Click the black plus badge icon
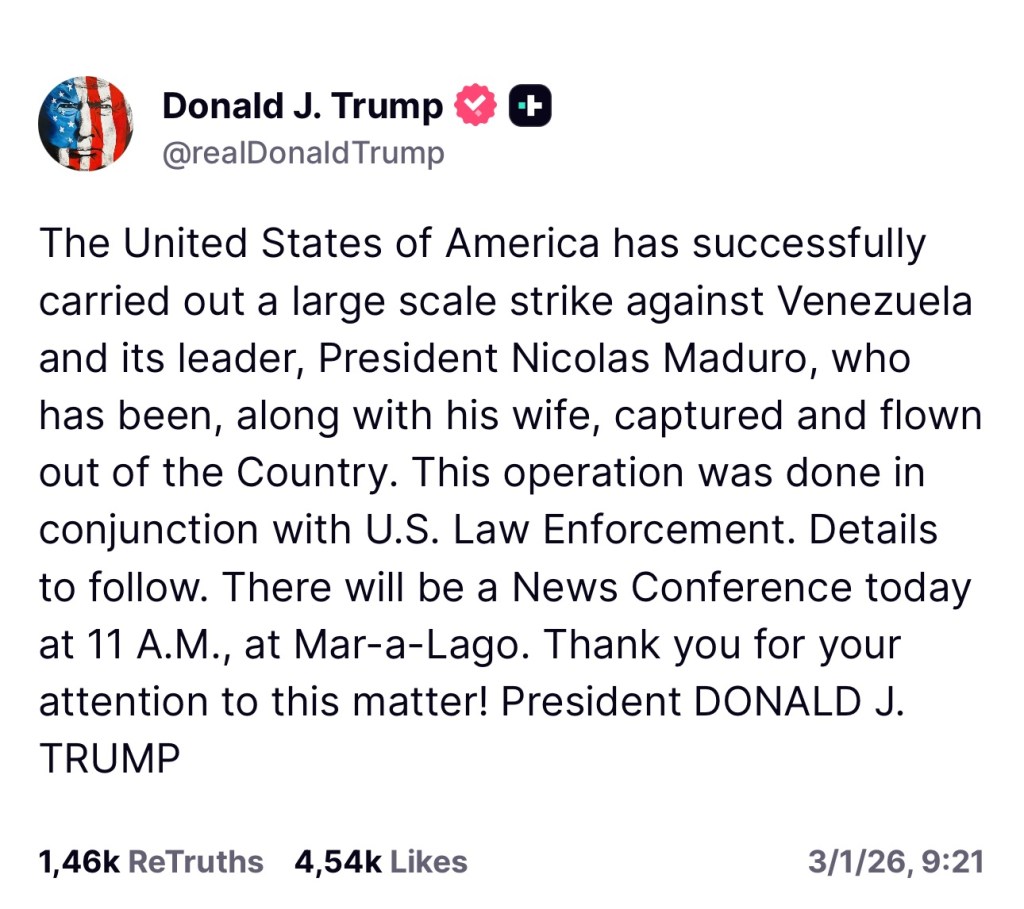The height and width of the screenshot is (909, 1024). tap(530, 106)
